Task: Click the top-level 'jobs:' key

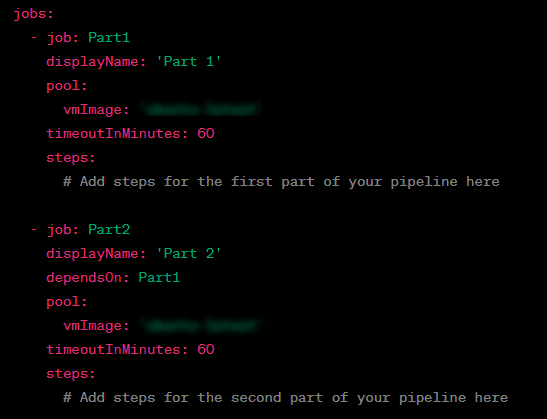Action: [x=33, y=14]
